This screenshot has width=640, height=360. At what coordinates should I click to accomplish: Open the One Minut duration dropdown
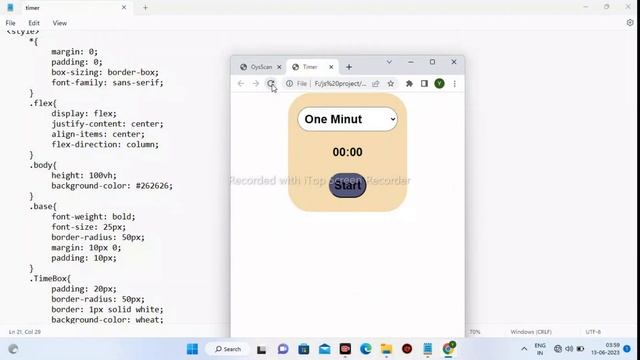click(347, 119)
